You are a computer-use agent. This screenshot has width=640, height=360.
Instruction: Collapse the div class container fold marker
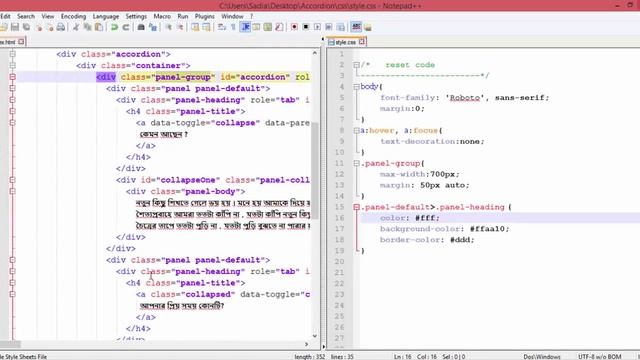coord(13,65)
